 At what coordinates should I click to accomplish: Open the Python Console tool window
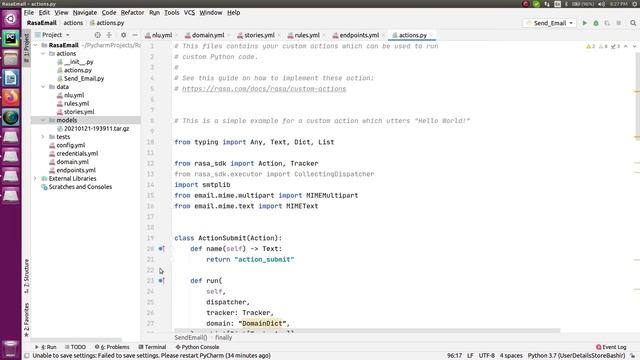coord(197,347)
